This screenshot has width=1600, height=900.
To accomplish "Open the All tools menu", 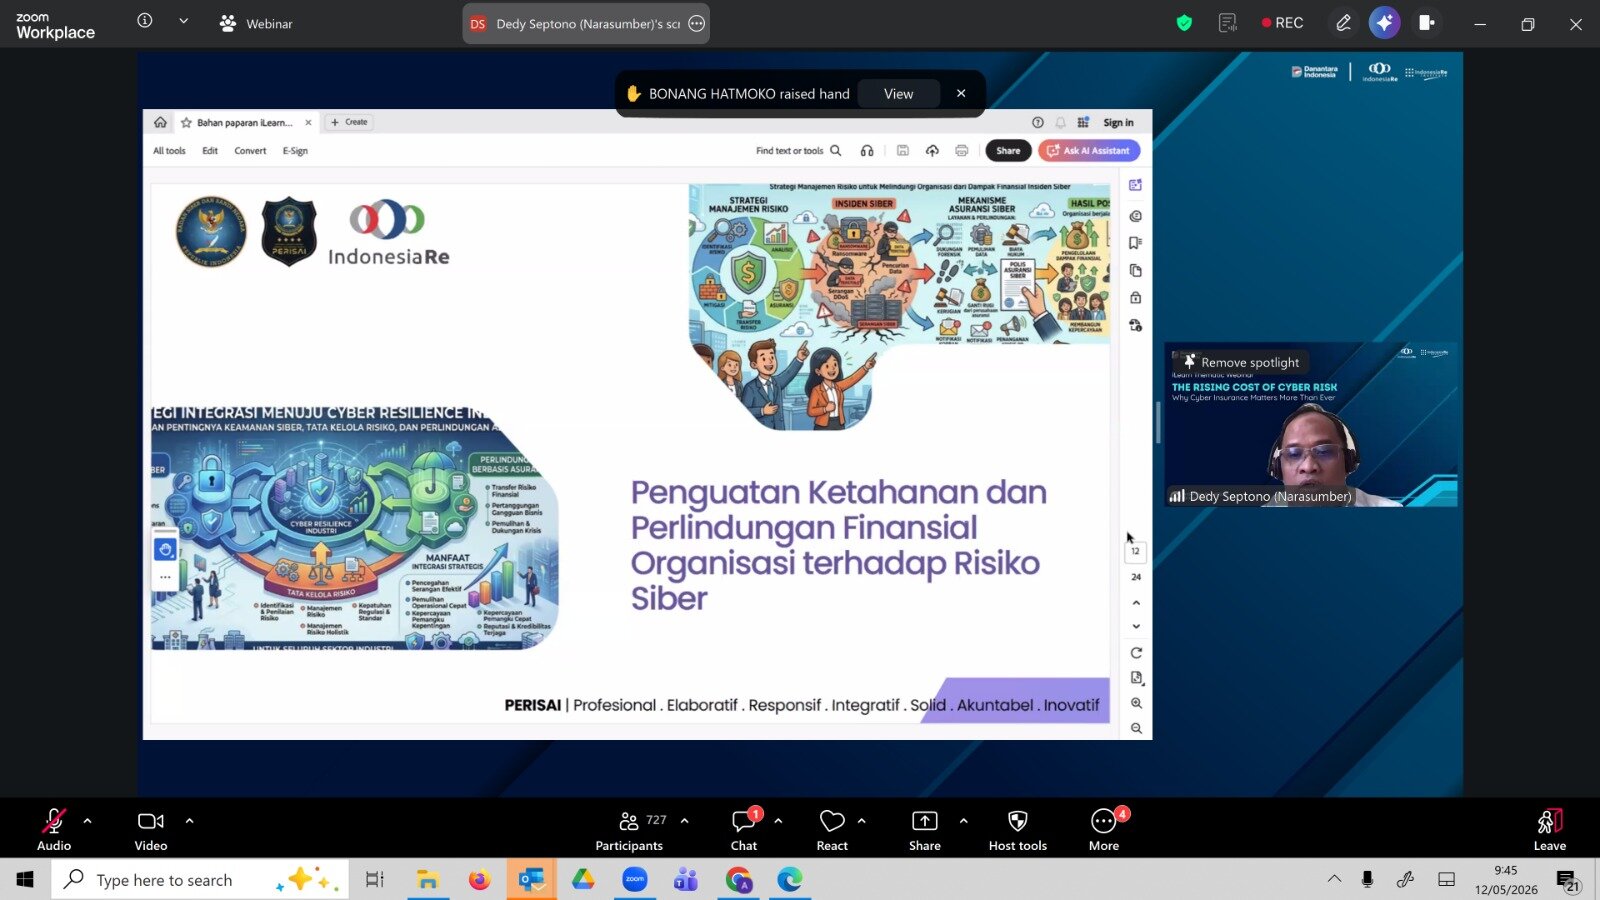I will click(x=169, y=151).
